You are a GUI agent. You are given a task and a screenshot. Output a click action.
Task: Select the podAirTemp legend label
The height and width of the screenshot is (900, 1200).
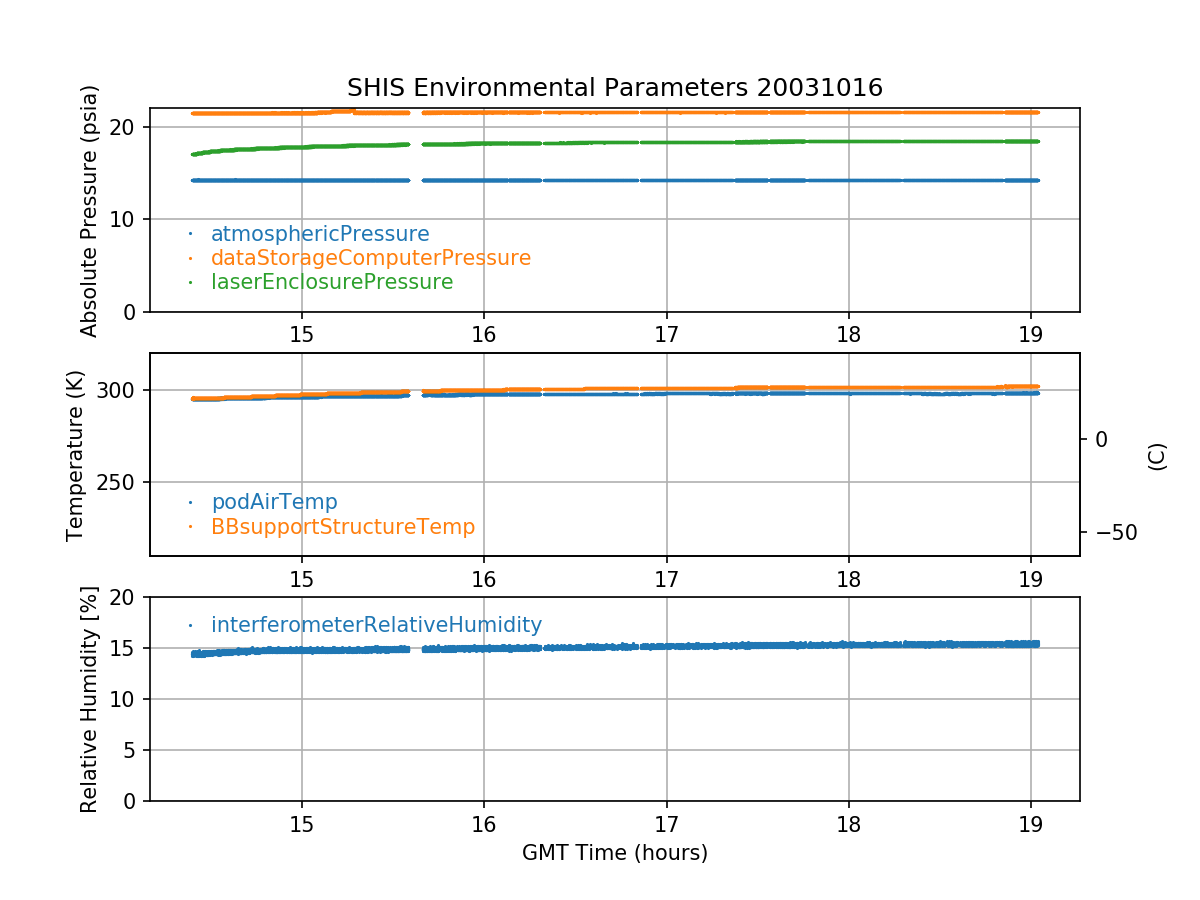pyautogui.click(x=274, y=502)
